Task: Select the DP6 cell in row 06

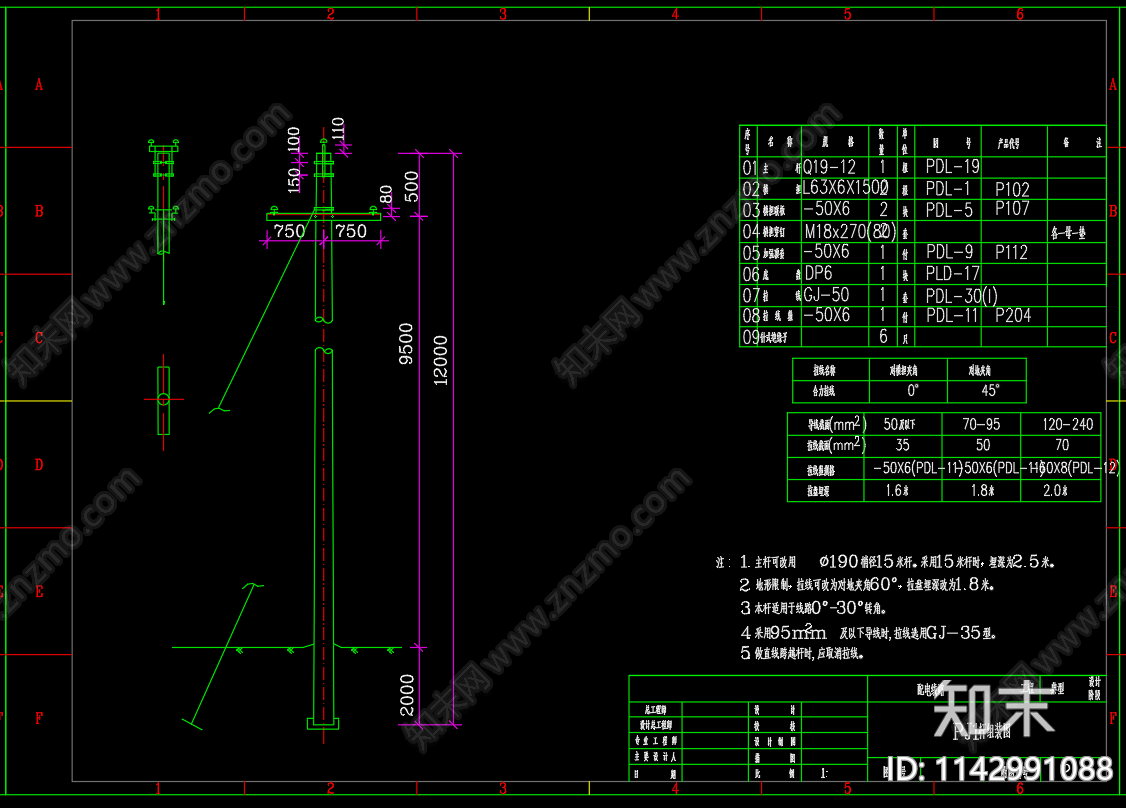Action: click(818, 274)
